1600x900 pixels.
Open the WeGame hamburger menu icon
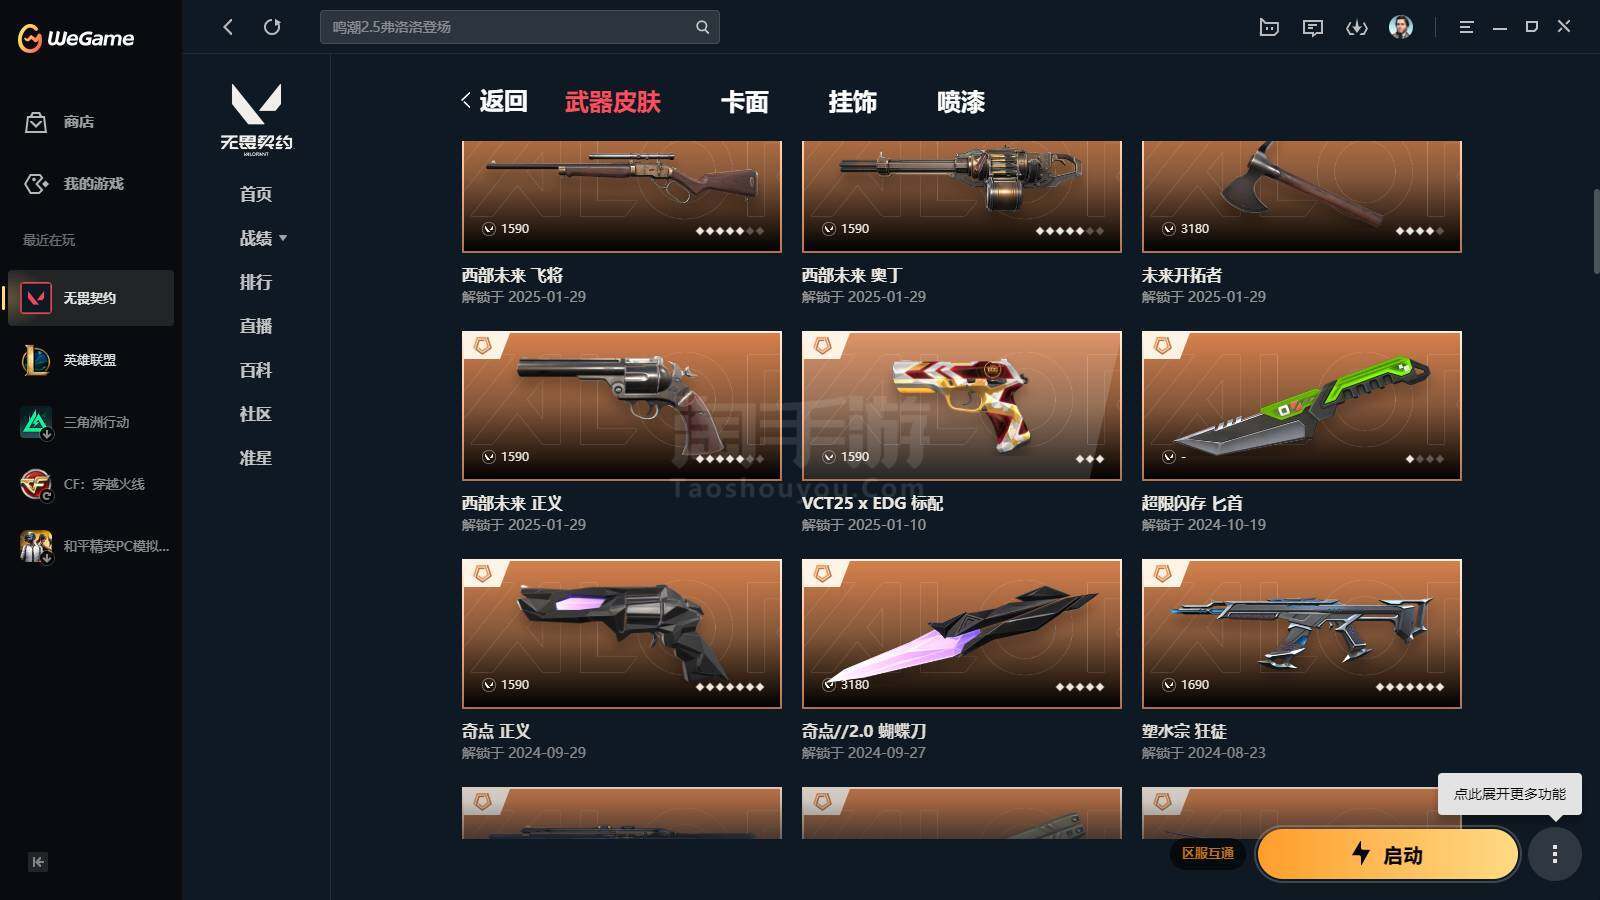(1467, 27)
